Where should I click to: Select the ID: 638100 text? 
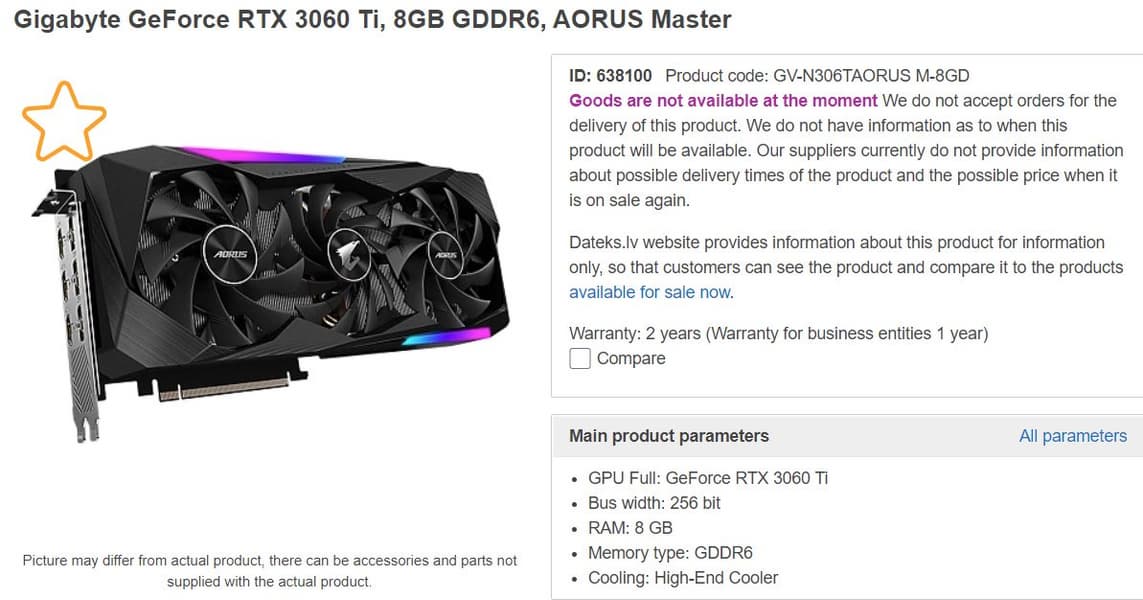[x=610, y=76]
